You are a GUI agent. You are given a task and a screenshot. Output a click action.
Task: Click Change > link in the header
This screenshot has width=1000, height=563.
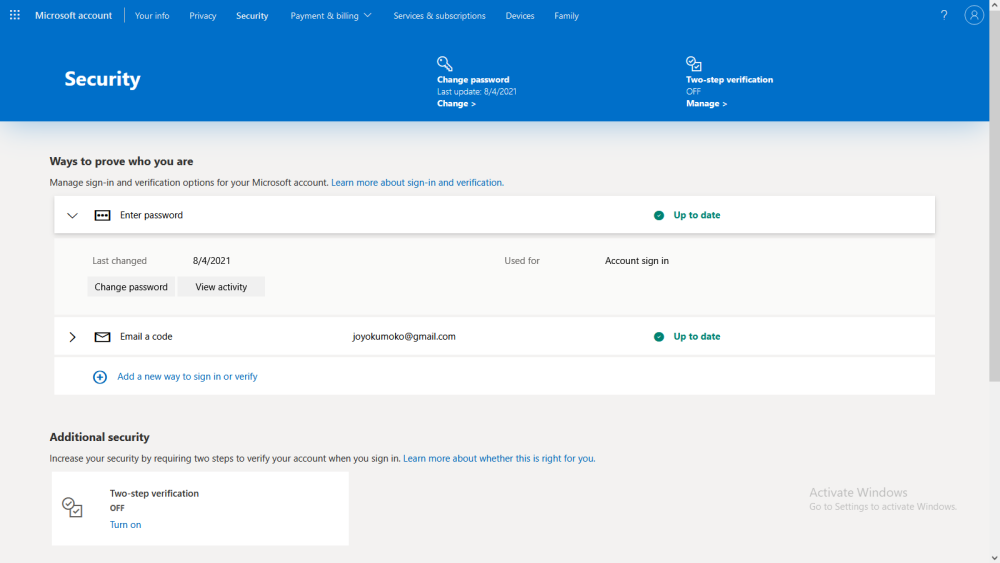(456, 103)
